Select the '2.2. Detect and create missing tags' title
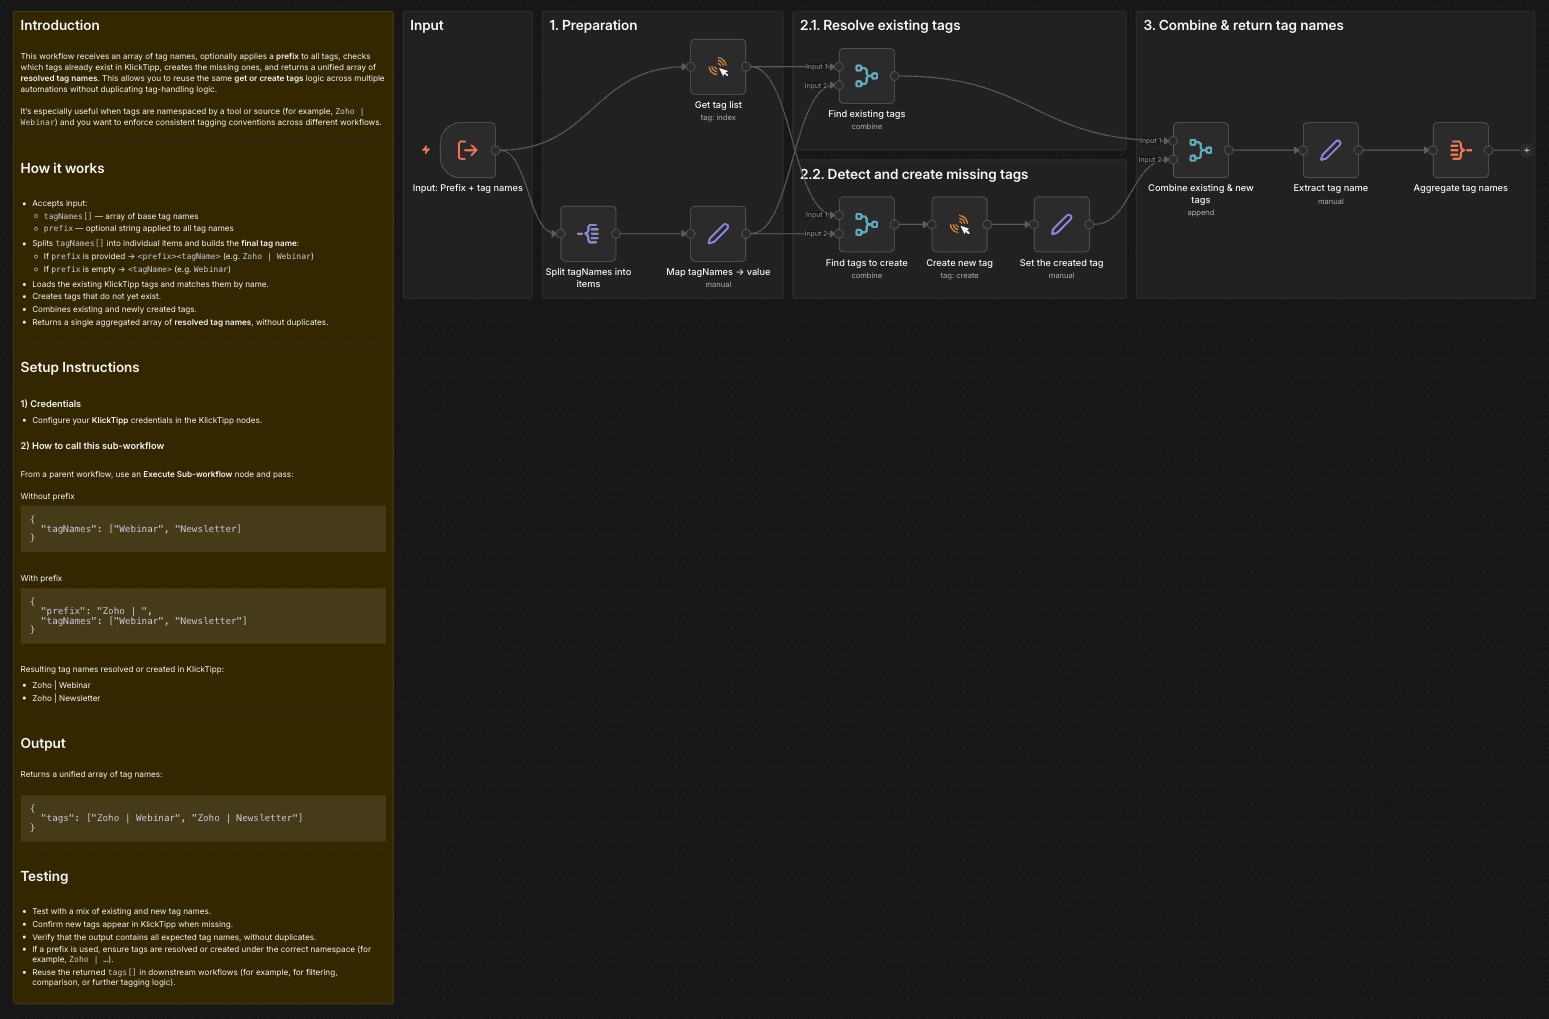The width and height of the screenshot is (1549, 1019). [914, 175]
